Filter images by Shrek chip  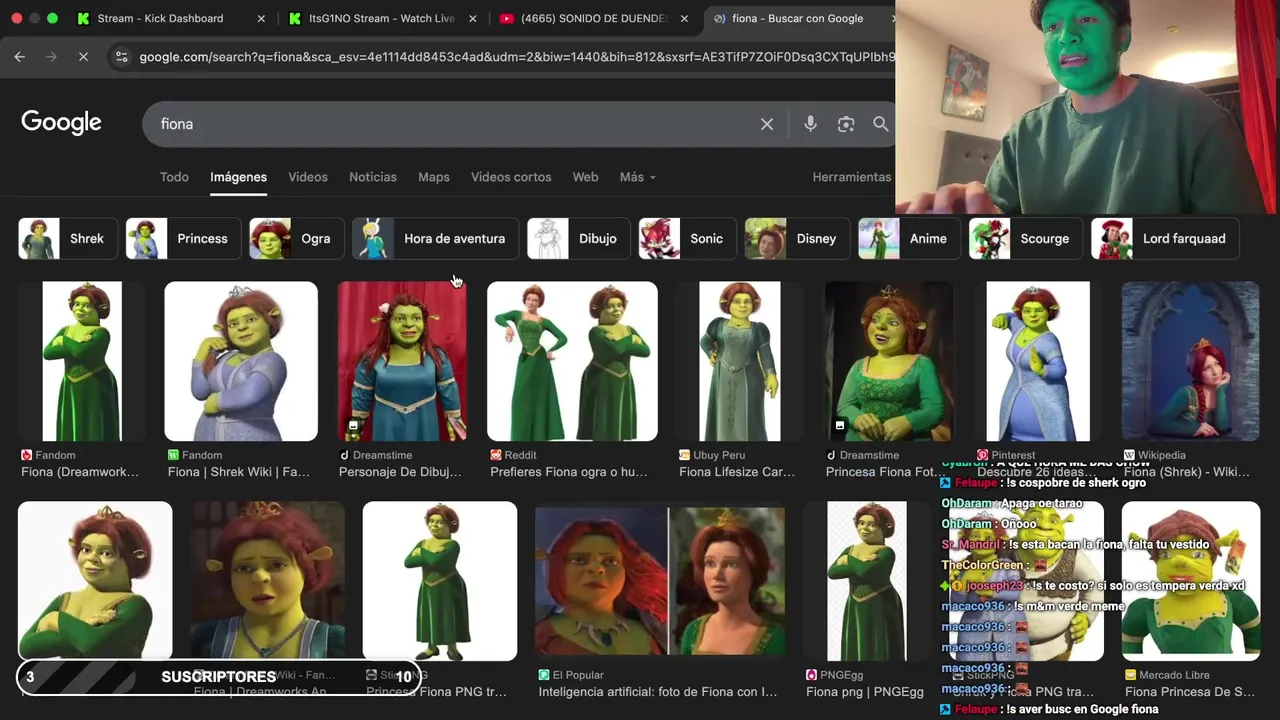pos(68,239)
